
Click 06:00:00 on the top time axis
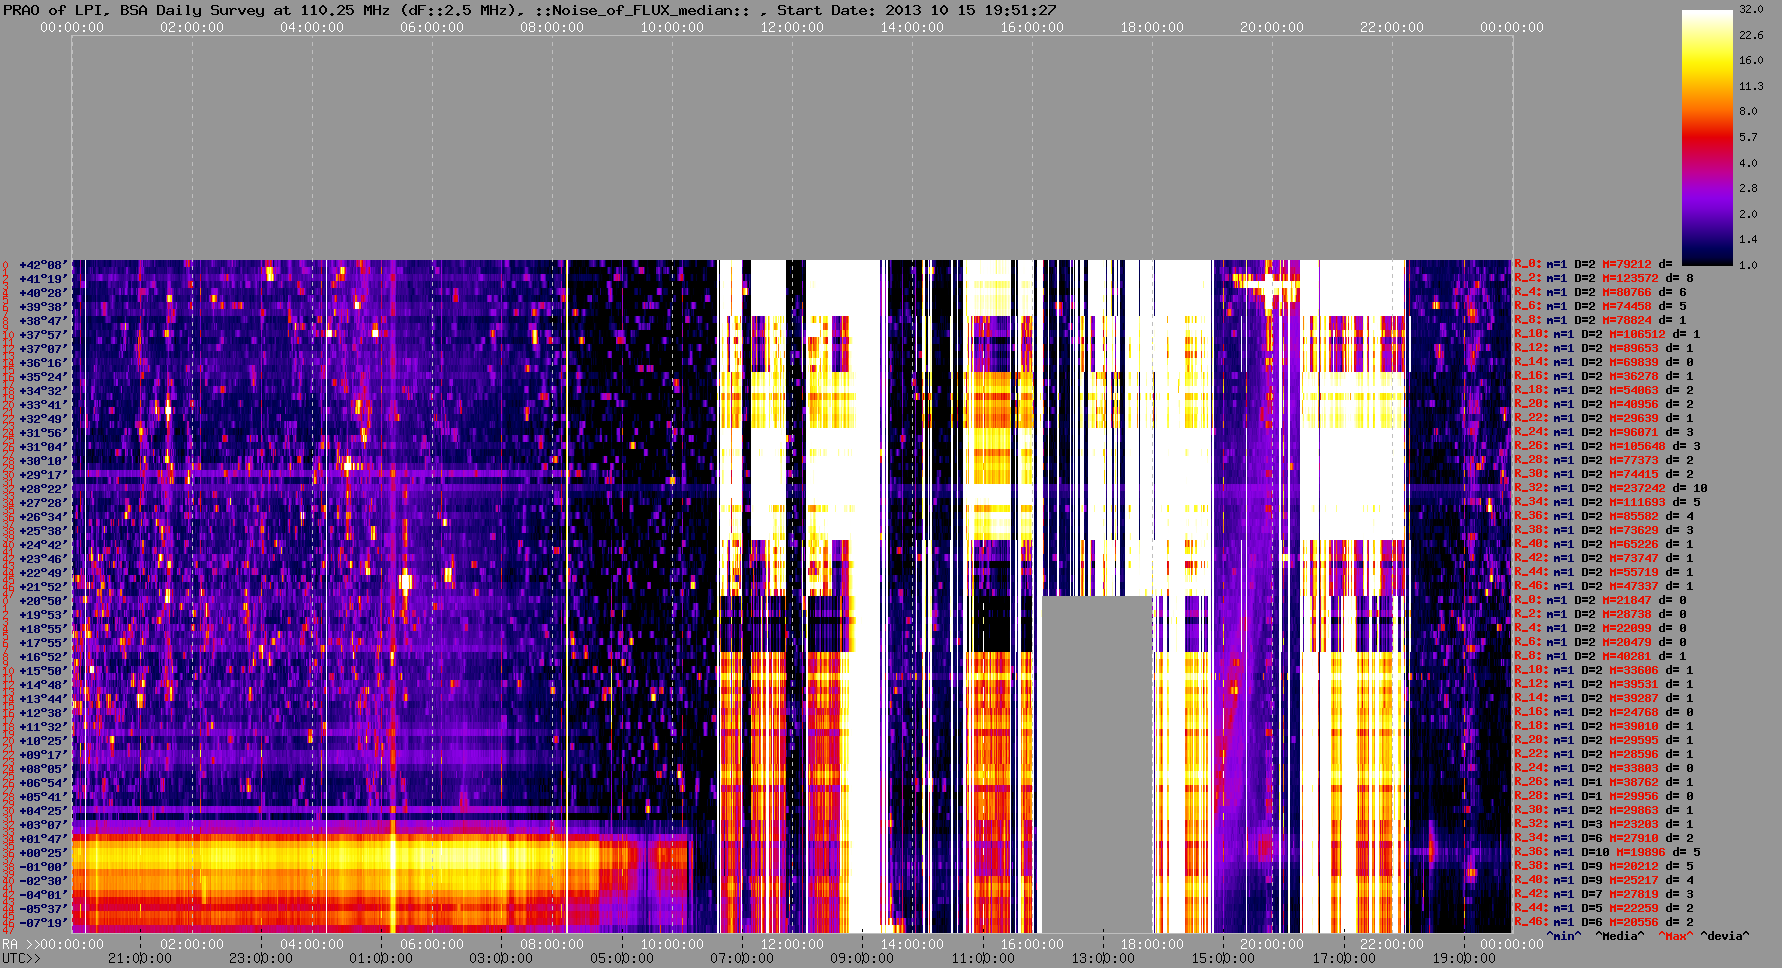(432, 28)
